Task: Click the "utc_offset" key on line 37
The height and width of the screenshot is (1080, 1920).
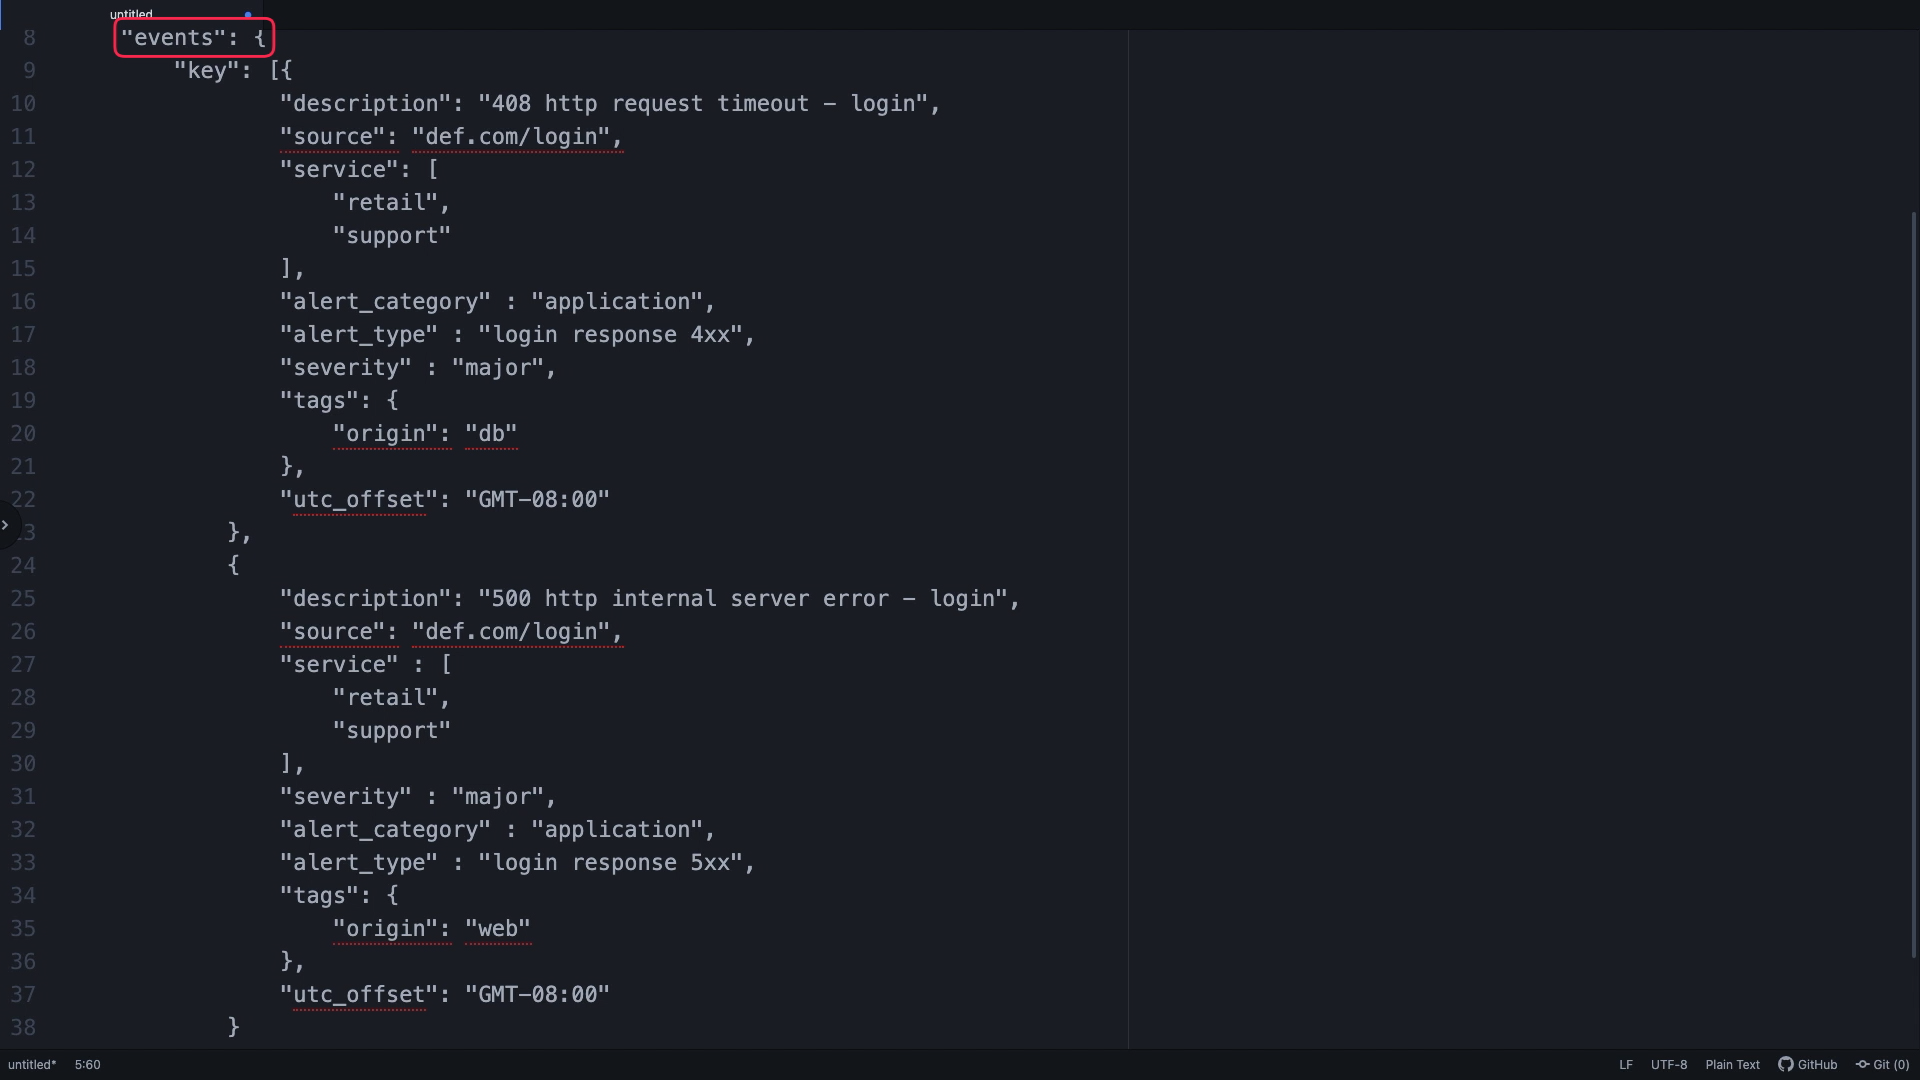Action: click(x=359, y=995)
